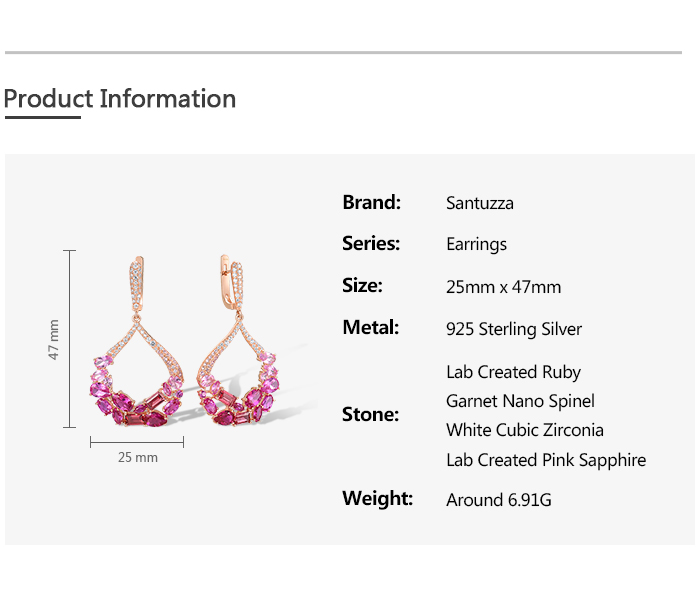The height and width of the screenshot is (596, 700).
Task: Select the Garnet Nano Spinel text
Action: [520, 401]
